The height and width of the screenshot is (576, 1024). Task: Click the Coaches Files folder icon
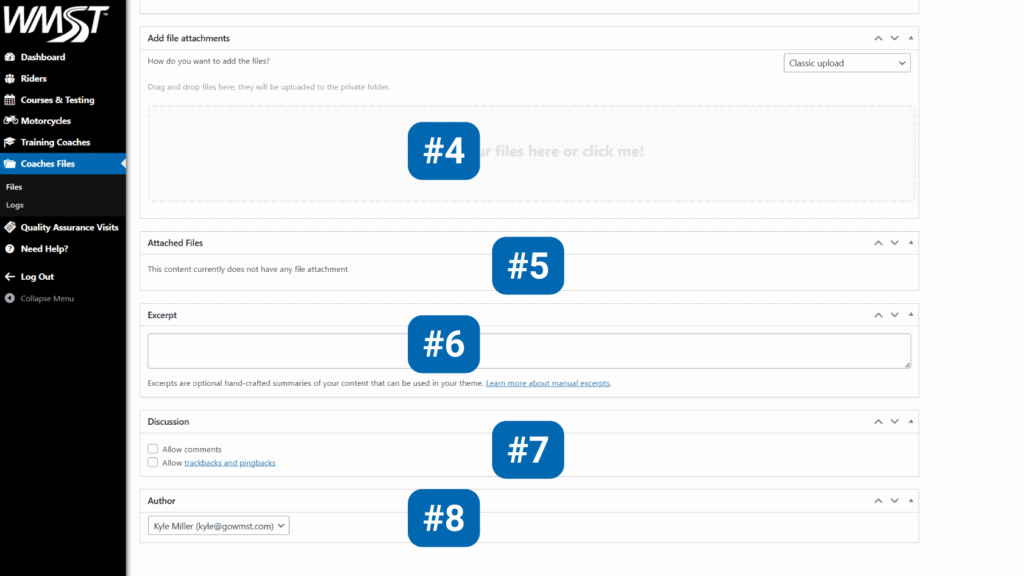10,163
